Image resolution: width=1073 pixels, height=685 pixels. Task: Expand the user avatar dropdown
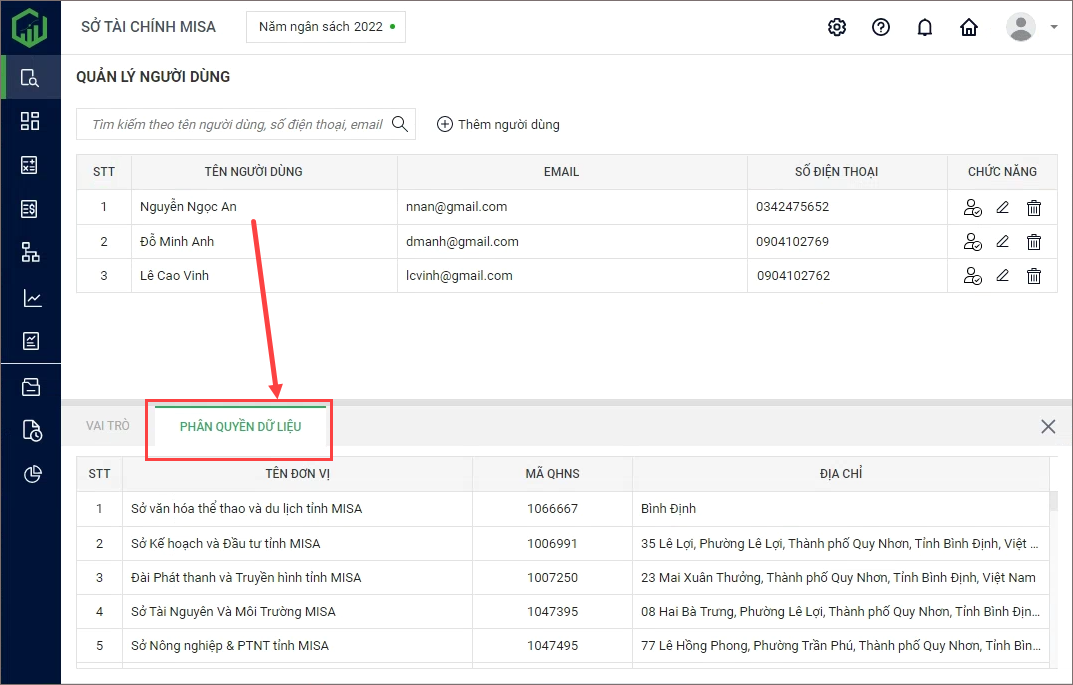[1053, 27]
